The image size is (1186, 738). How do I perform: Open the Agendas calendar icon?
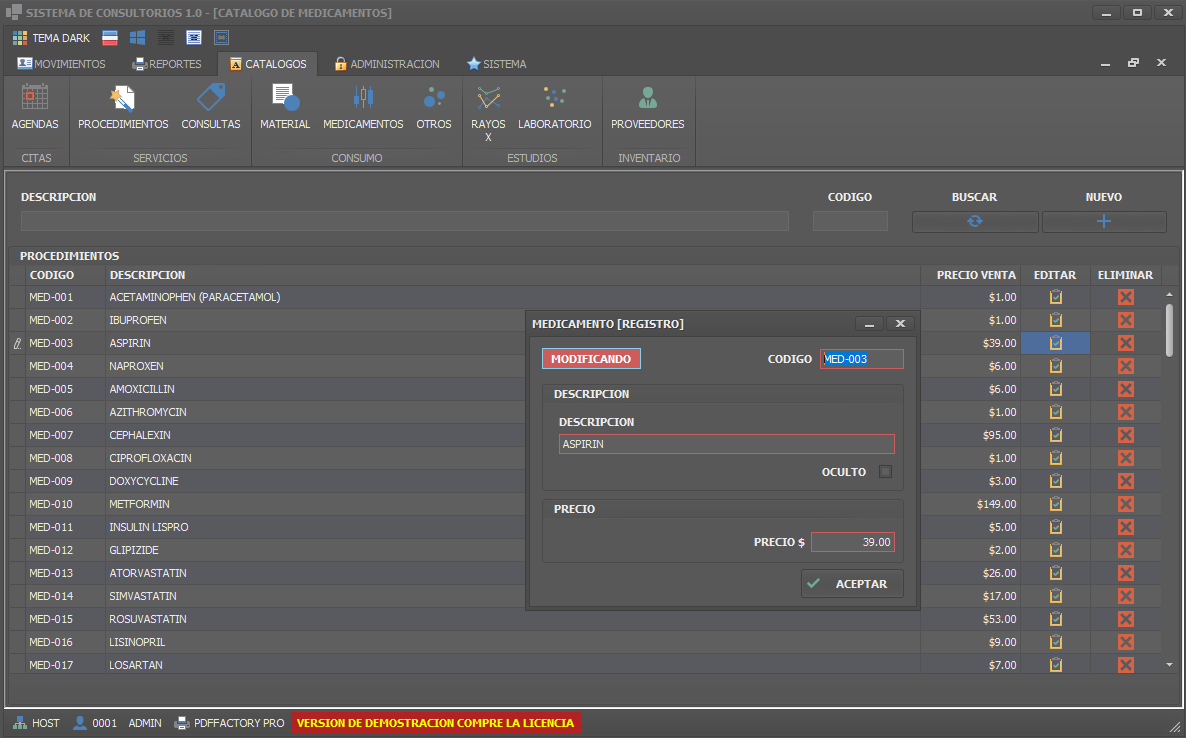click(35, 99)
